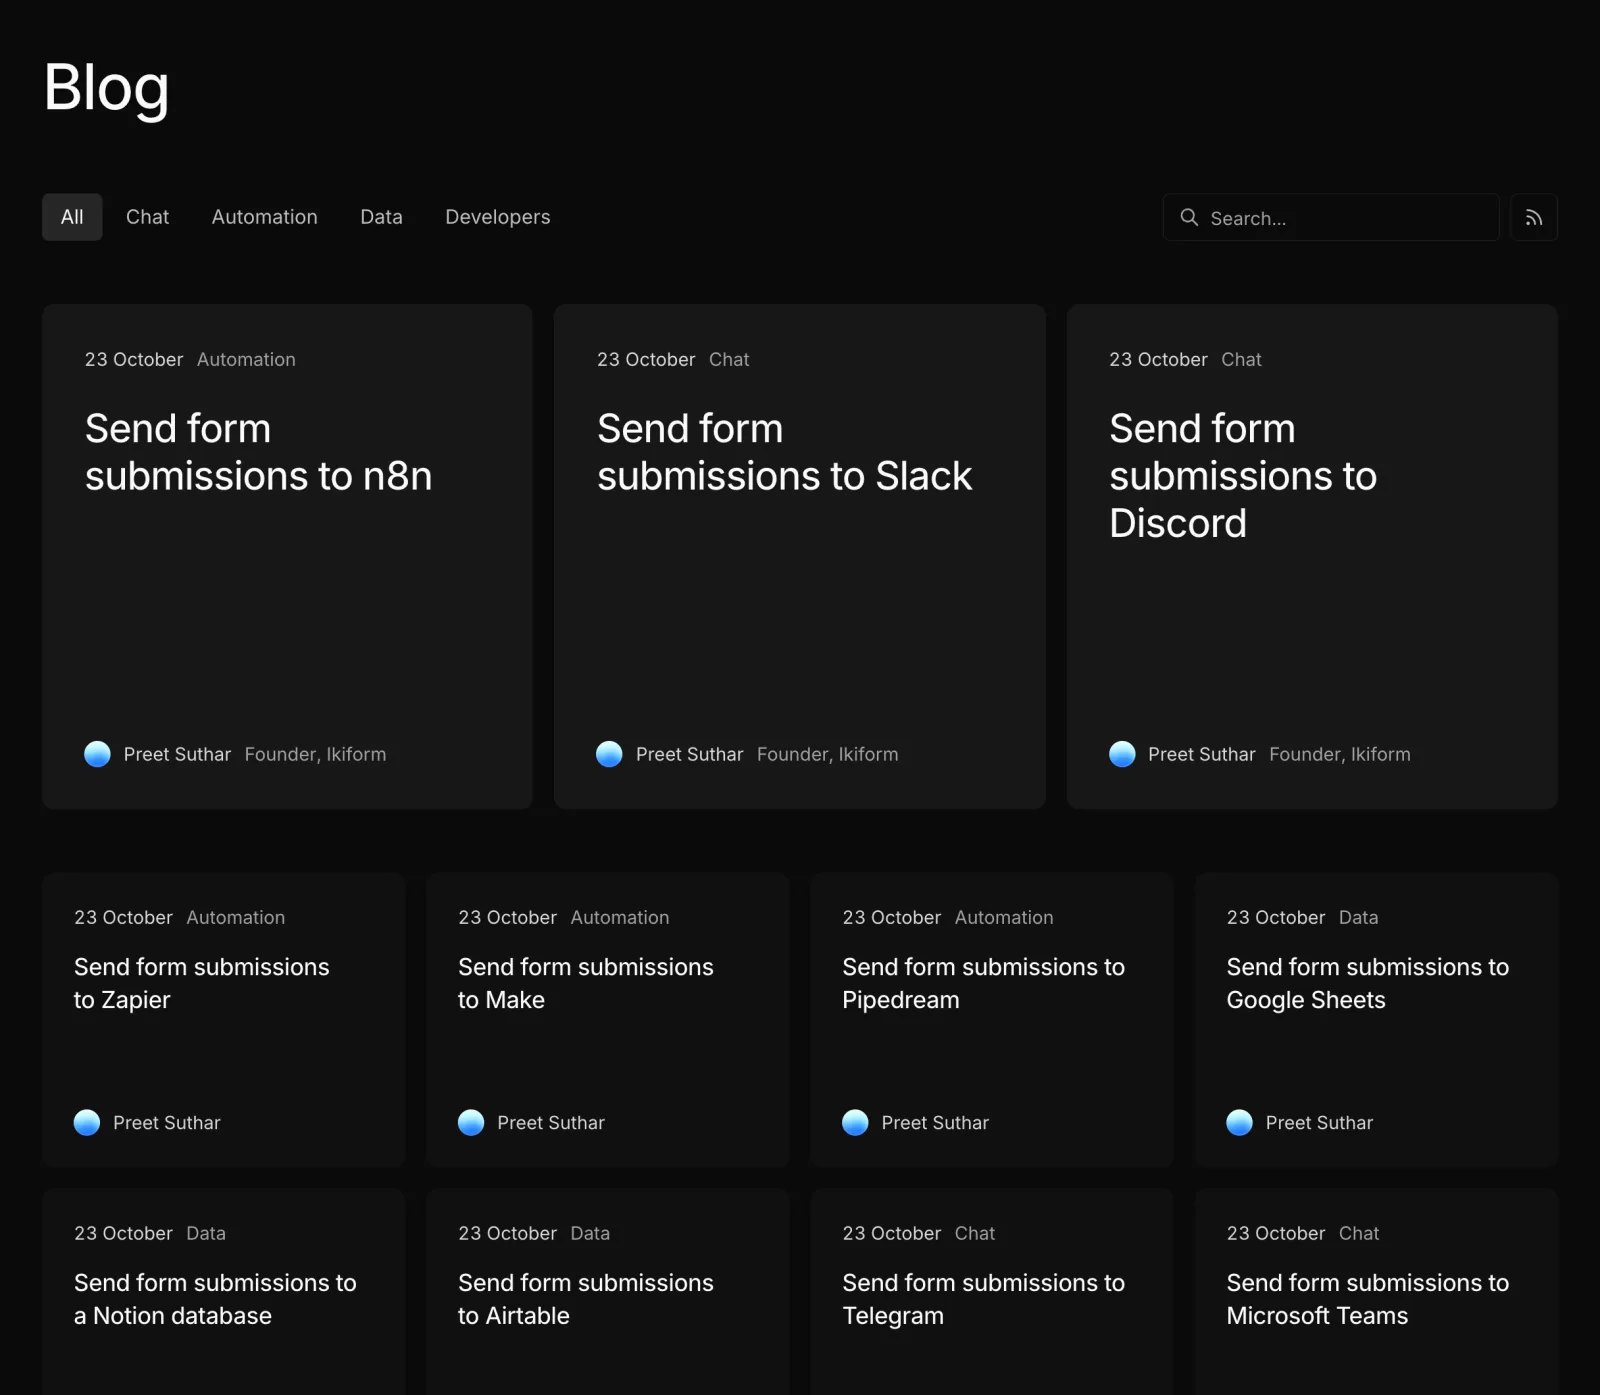Screen dimensions: 1600x1395
Task: Click the Data tag on Airtable card
Action: coord(590,1233)
